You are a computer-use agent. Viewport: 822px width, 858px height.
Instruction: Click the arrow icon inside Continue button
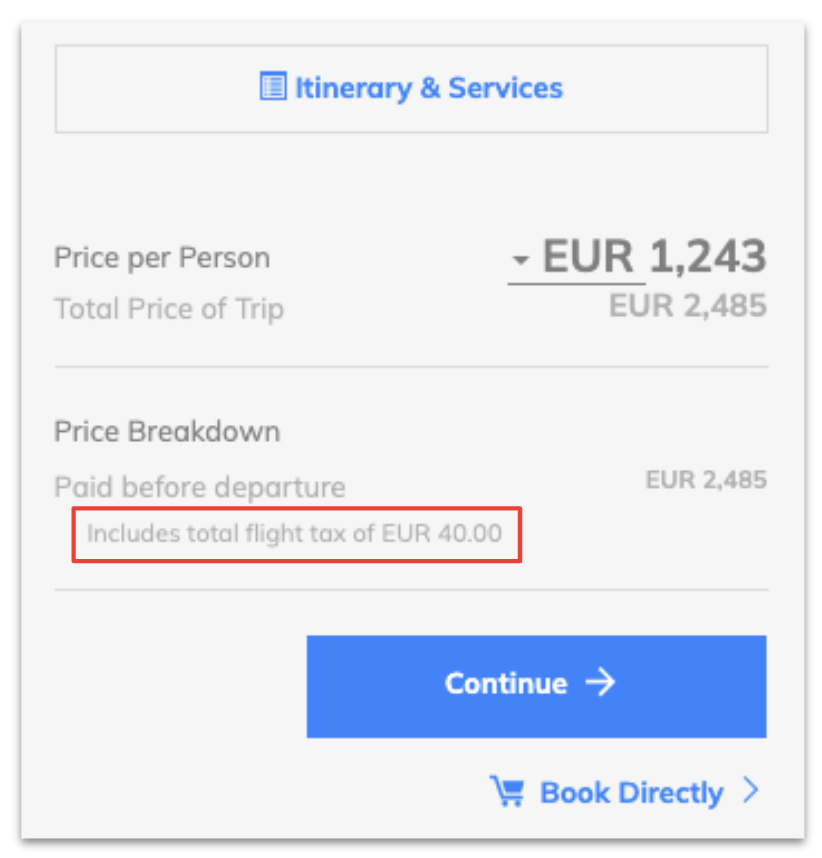[x=600, y=682]
